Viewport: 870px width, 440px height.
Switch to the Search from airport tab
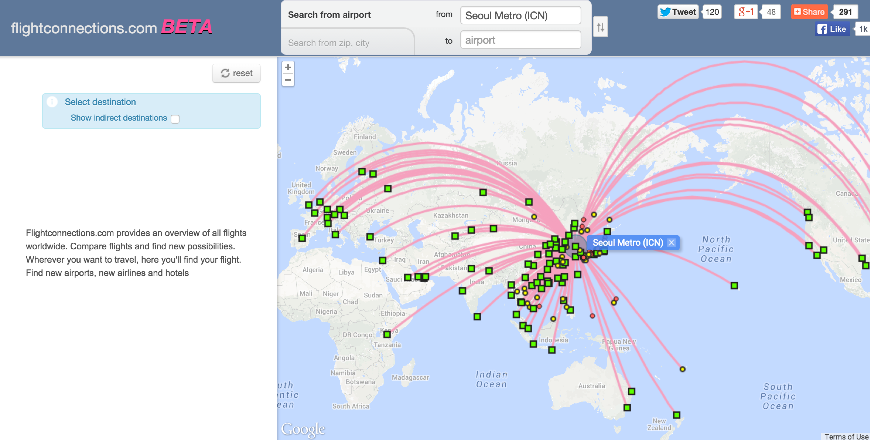coord(330,15)
